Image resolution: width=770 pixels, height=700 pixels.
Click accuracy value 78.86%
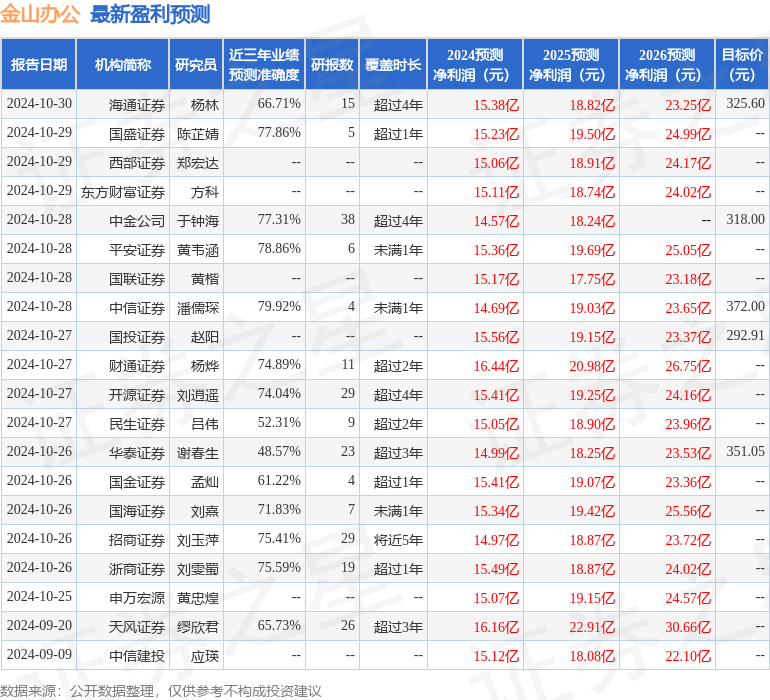pyautogui.click(x=279, y=249)
